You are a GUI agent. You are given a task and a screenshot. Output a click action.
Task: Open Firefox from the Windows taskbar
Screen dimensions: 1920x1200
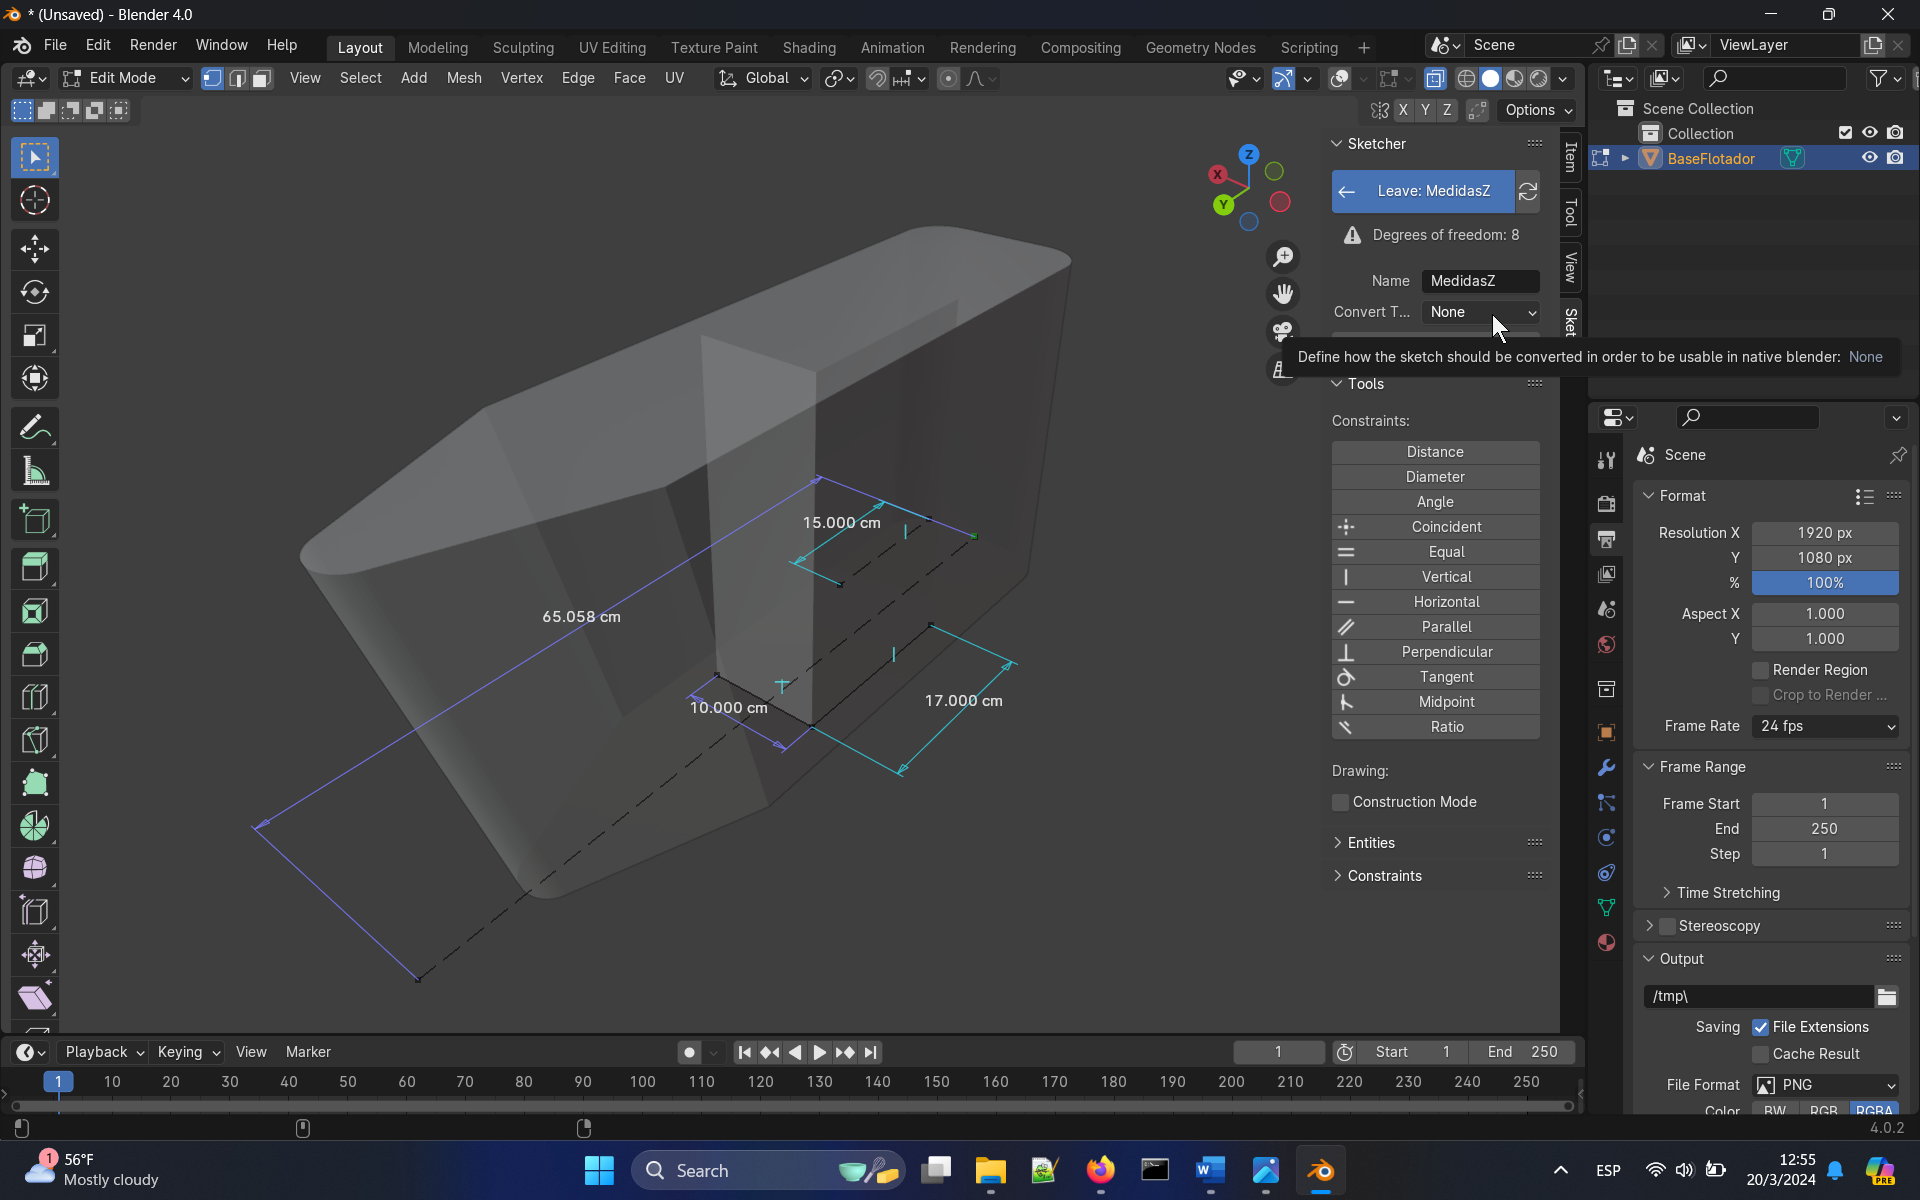coord(1100,1170)
